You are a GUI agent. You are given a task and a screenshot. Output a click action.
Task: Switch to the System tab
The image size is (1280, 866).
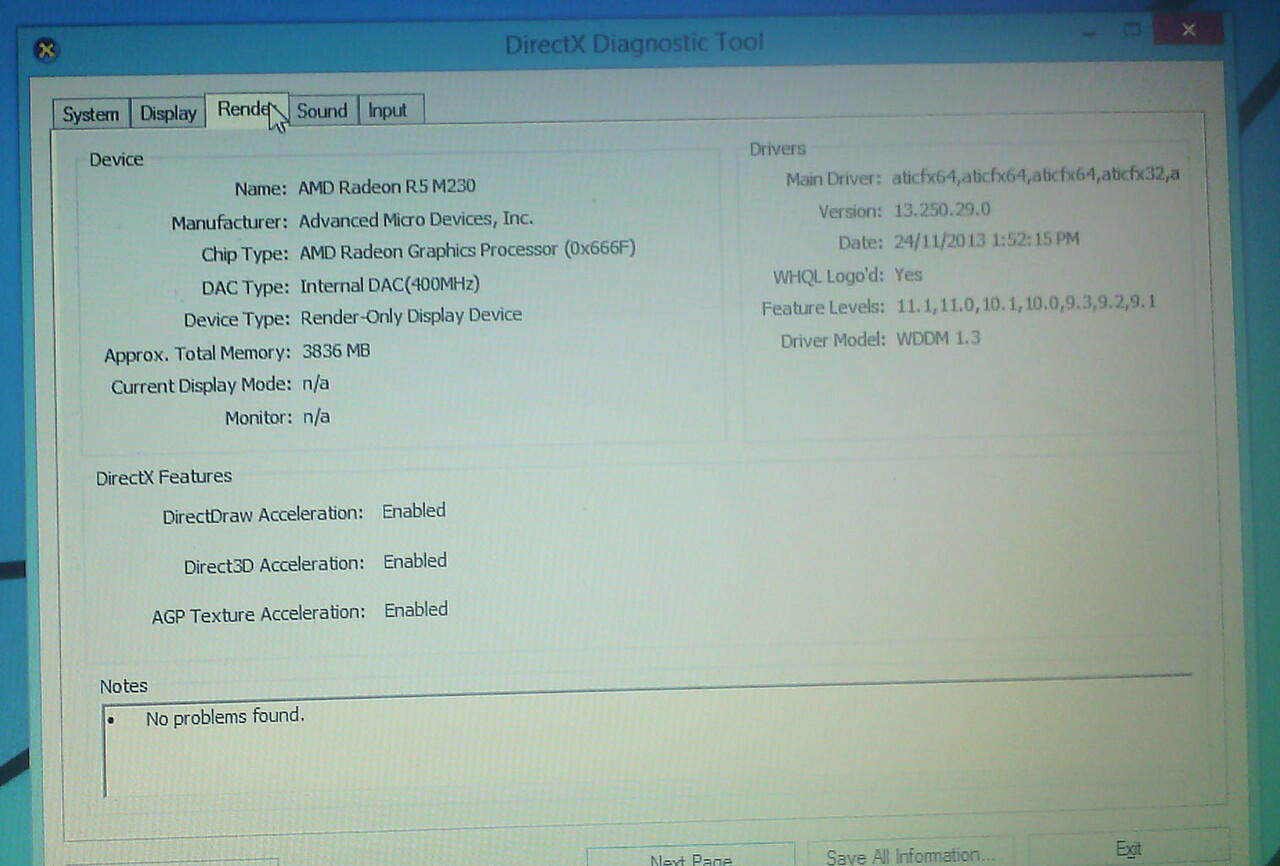[90, 113]
